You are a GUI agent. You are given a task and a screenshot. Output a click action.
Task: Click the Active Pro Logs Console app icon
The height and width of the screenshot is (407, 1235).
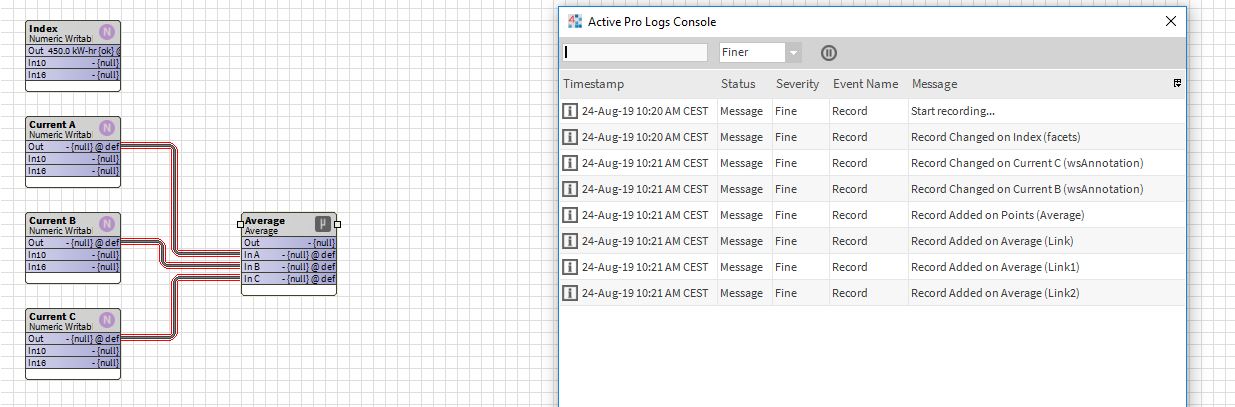pyautogui.click(x=575, y=21)
